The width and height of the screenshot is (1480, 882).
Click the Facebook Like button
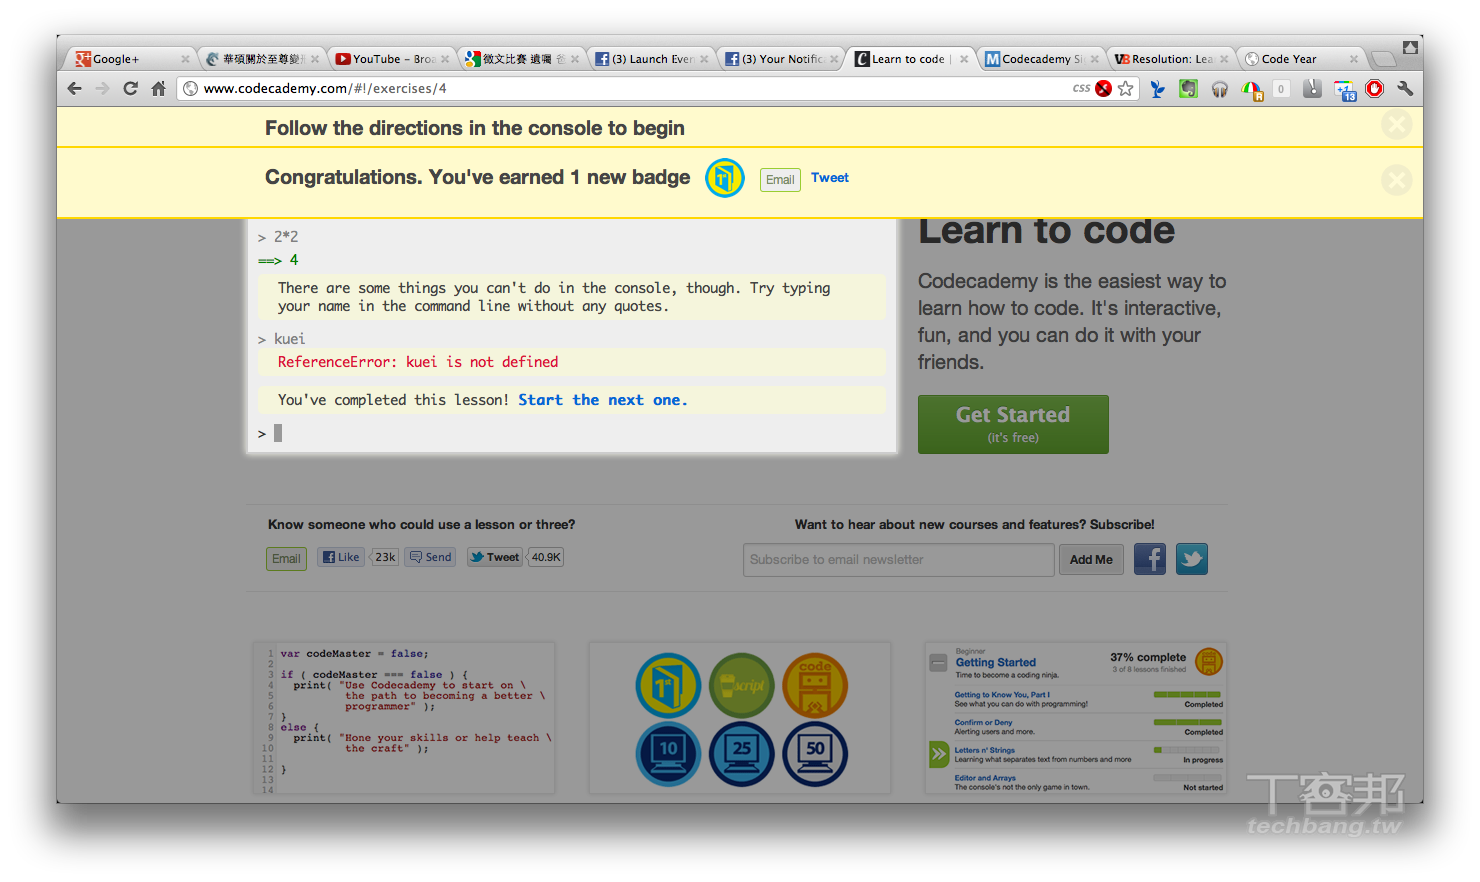point(340,557)
